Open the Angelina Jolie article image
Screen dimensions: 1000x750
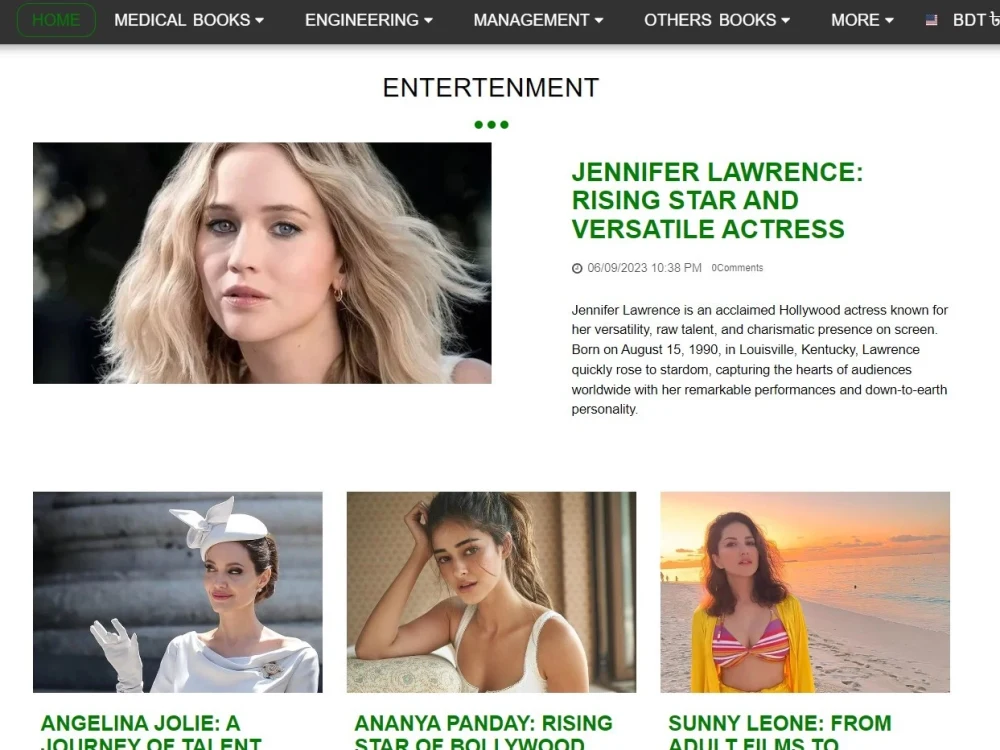pyautogui.click(x=178, y=592)
